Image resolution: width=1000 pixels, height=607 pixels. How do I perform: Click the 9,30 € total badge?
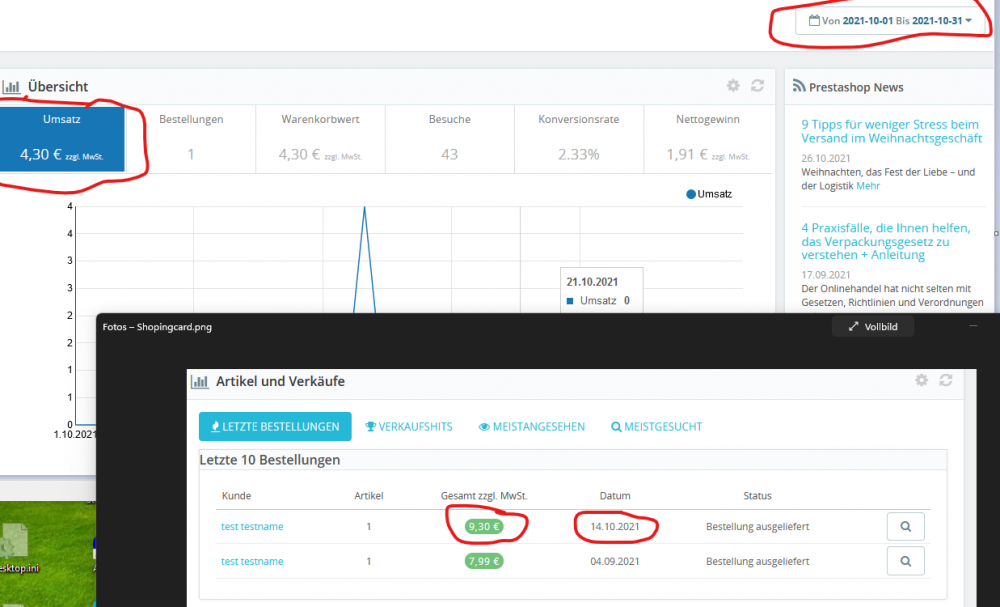[484, 527]
